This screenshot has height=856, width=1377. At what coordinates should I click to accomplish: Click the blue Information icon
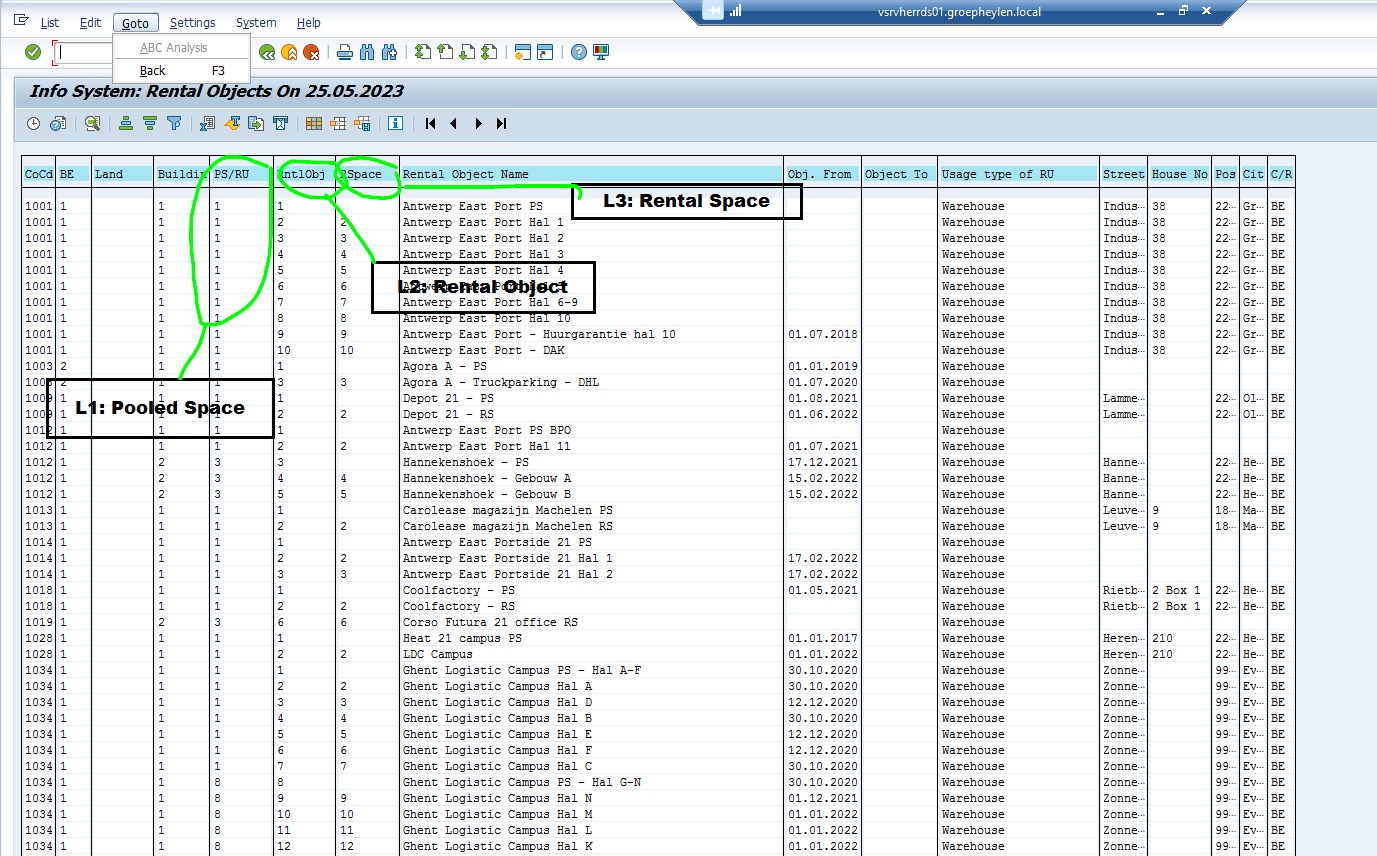click(396, 123)
